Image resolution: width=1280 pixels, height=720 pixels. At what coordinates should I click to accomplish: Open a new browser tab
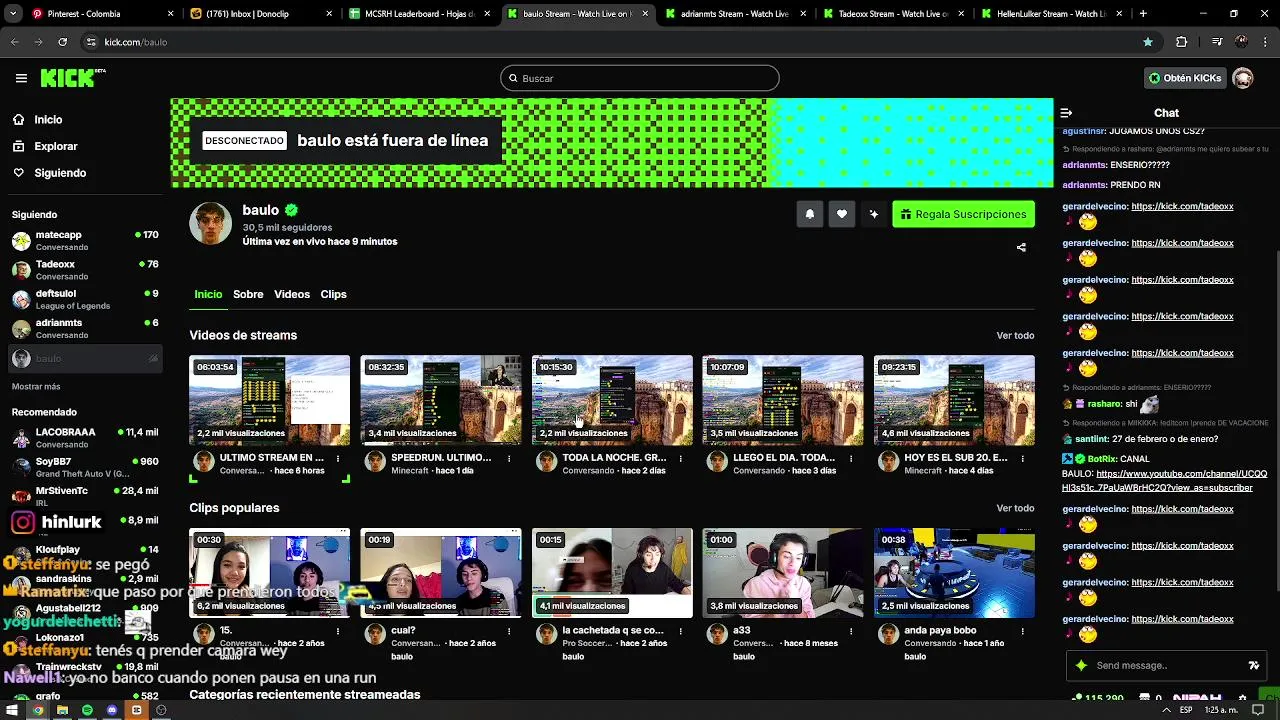coord(1143,14)
